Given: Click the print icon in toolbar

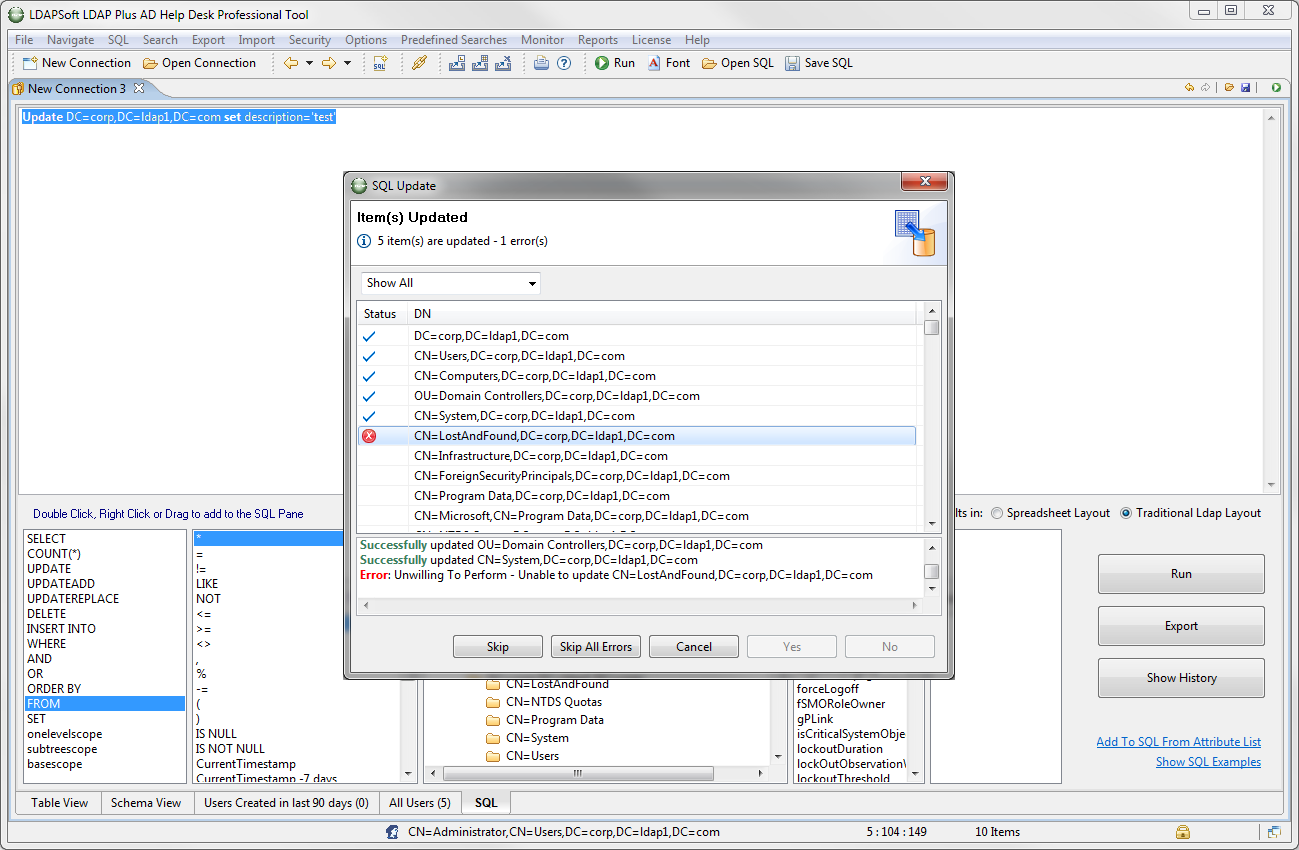Looking at the screenshot, I should (x=541, y=63).
